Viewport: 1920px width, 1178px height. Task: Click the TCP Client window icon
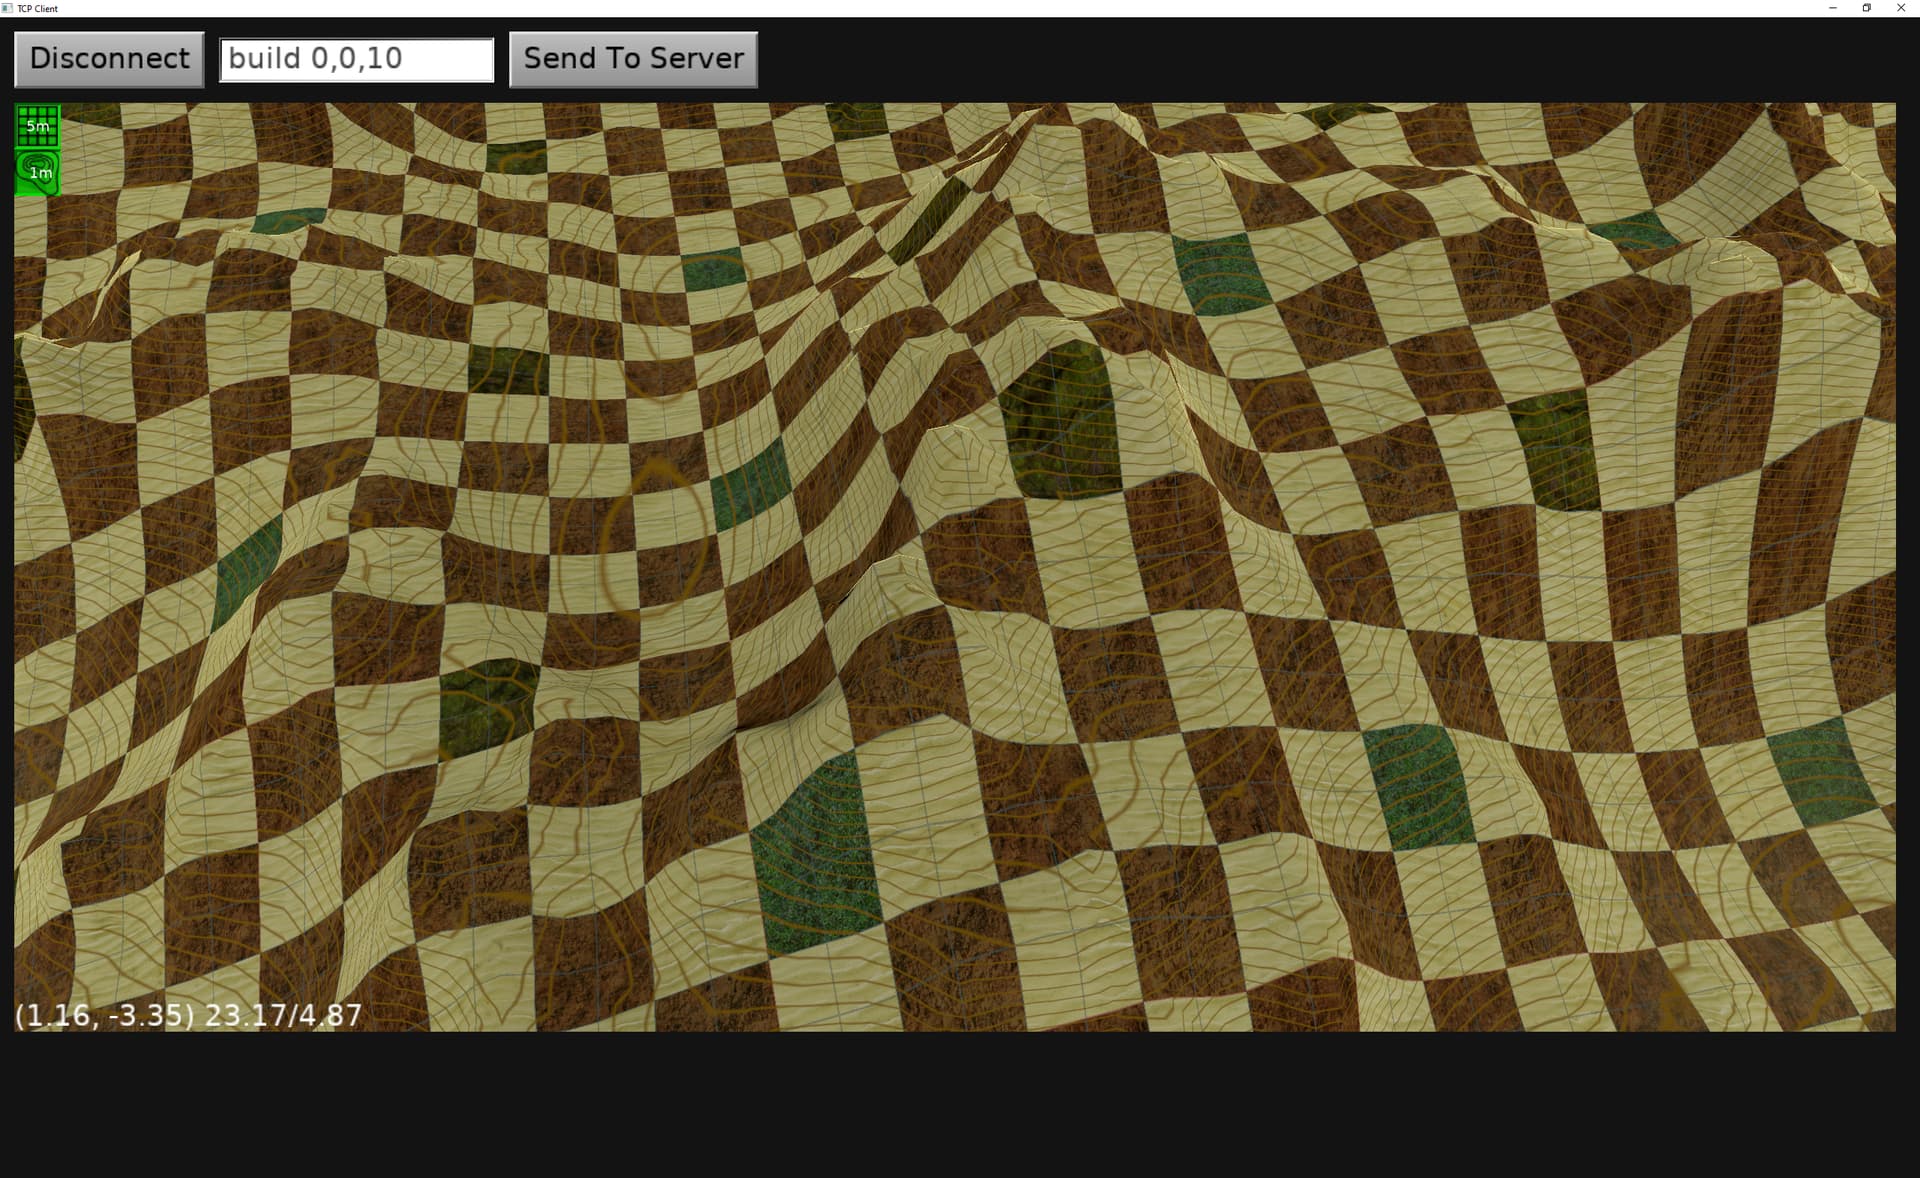coord(8,8)
